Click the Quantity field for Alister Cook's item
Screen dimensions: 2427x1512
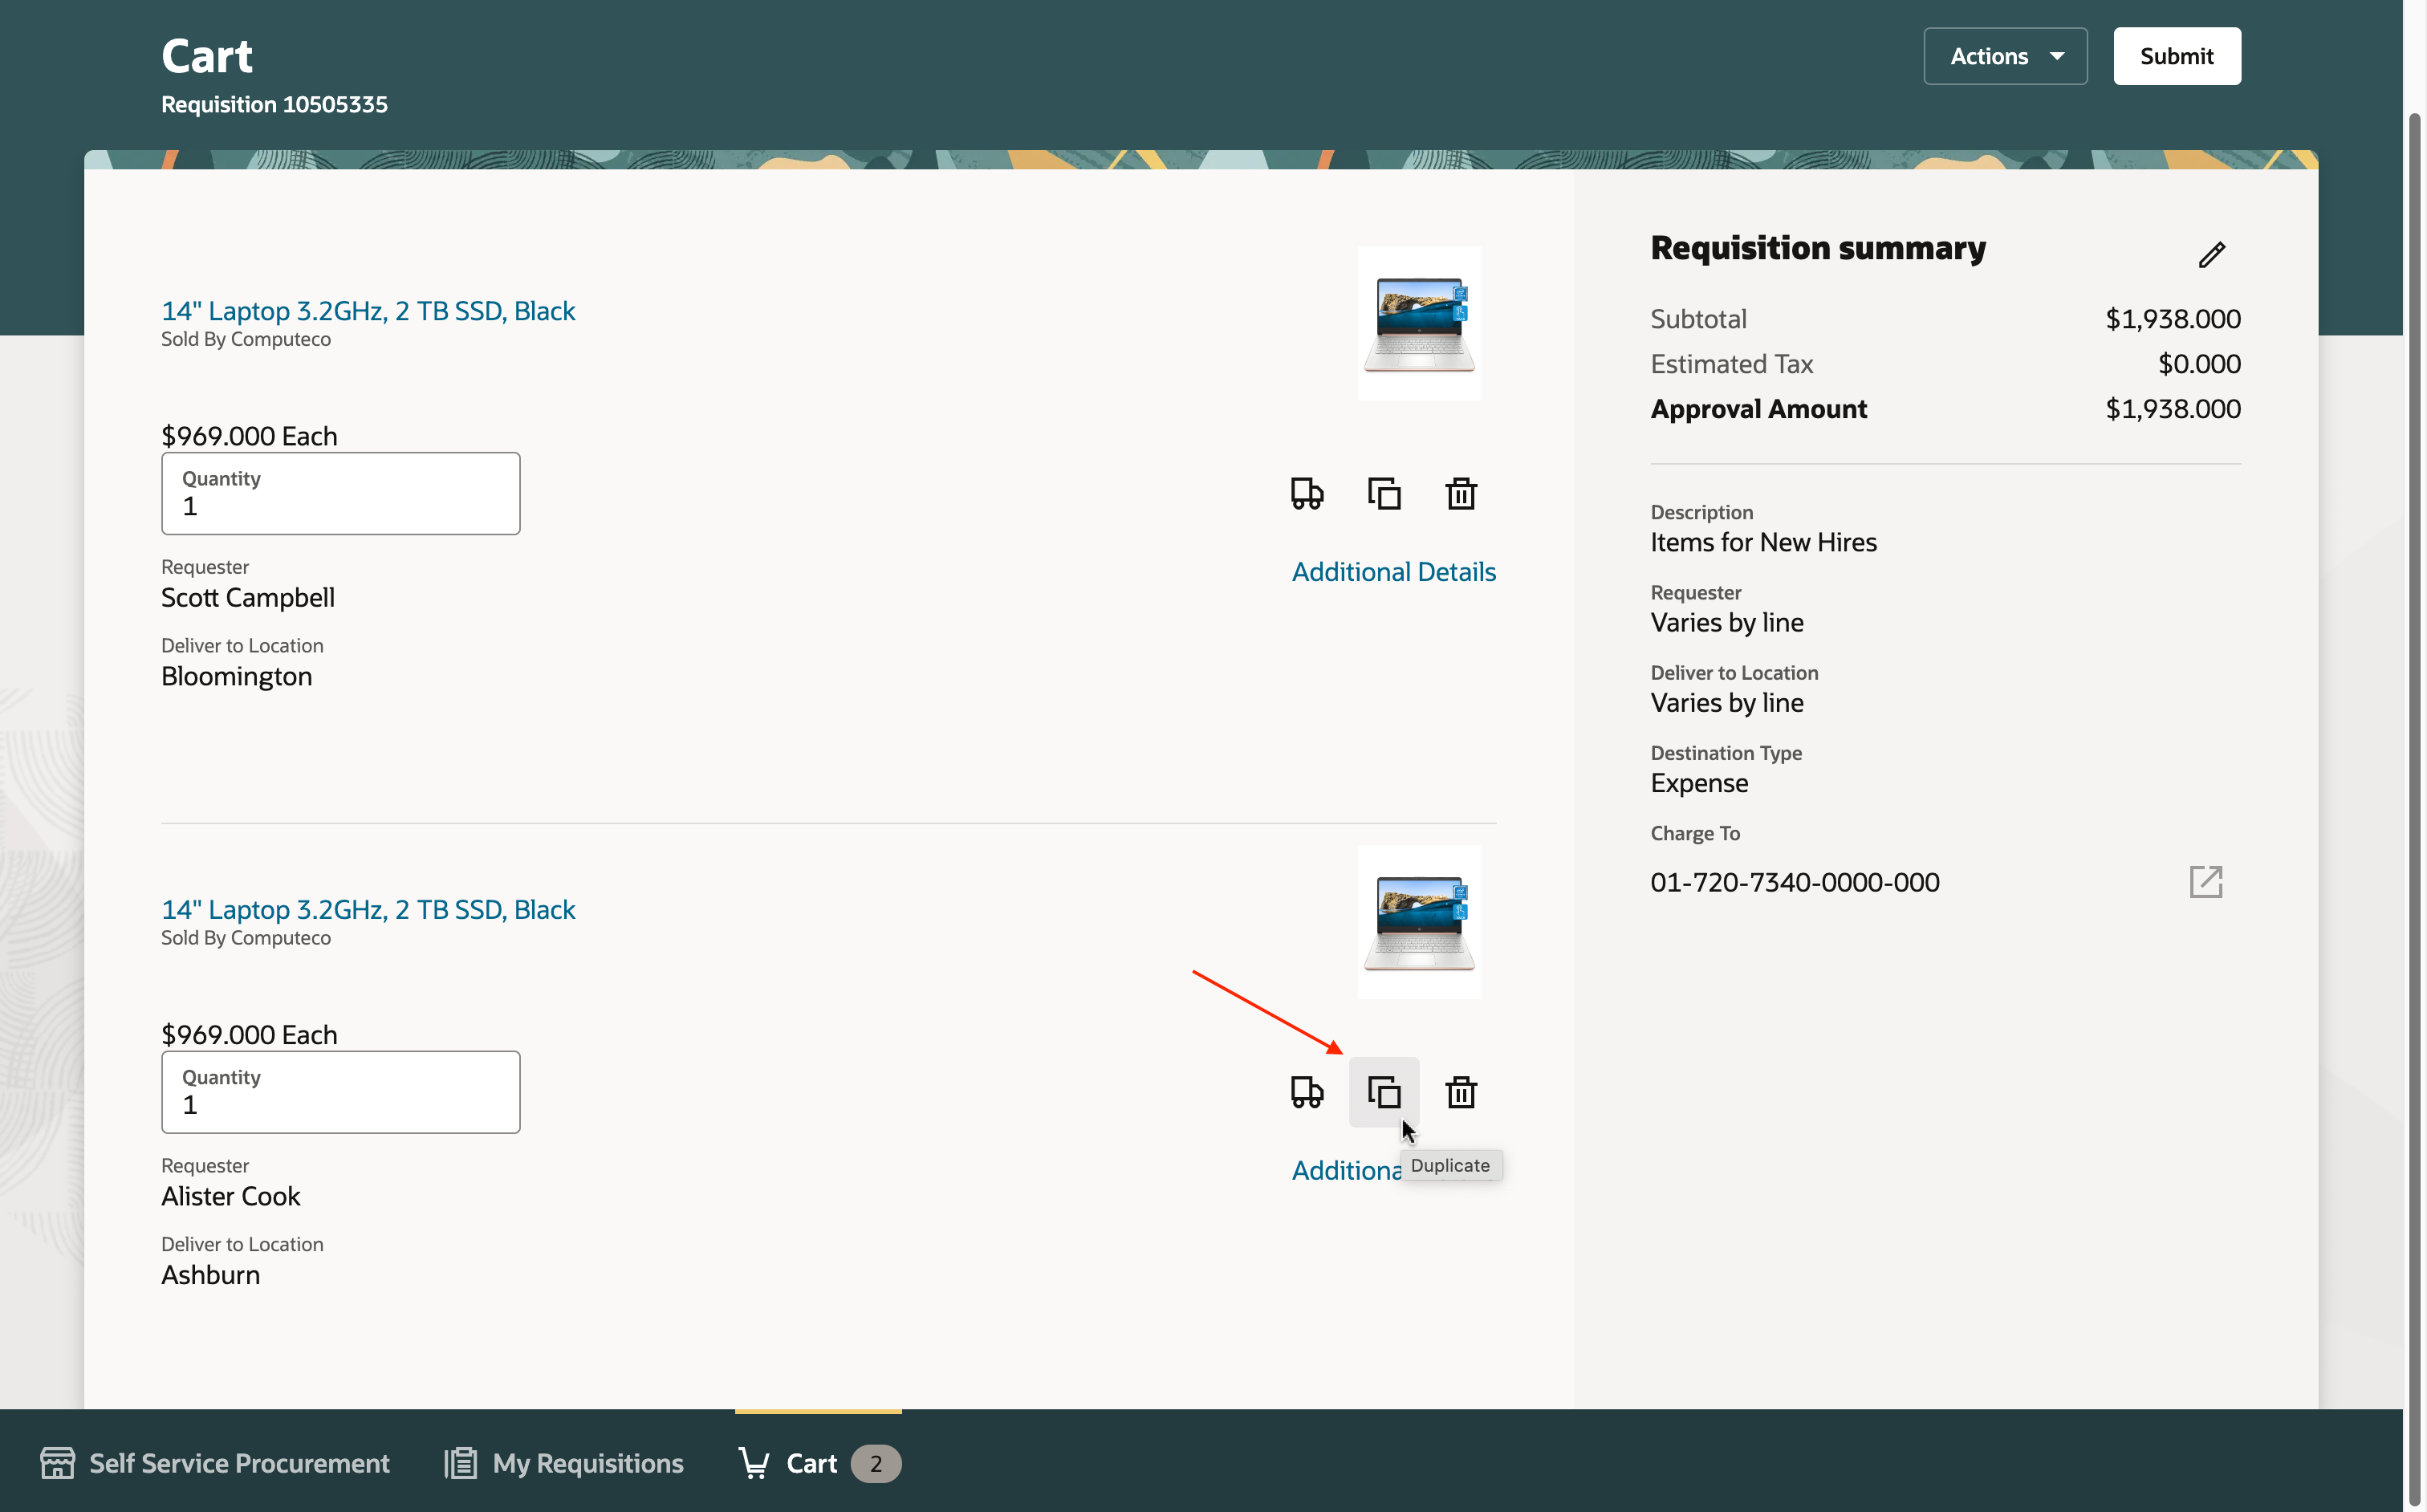tap(340, 1093)
